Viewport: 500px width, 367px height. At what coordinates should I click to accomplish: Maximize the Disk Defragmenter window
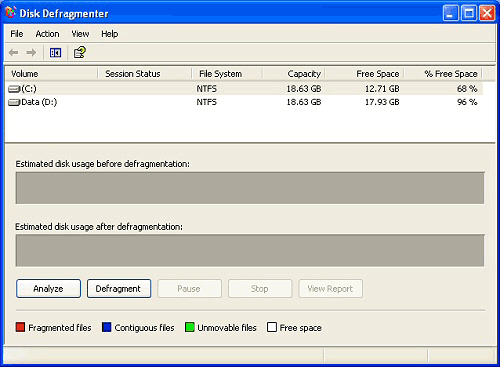(x=469, y=13)
